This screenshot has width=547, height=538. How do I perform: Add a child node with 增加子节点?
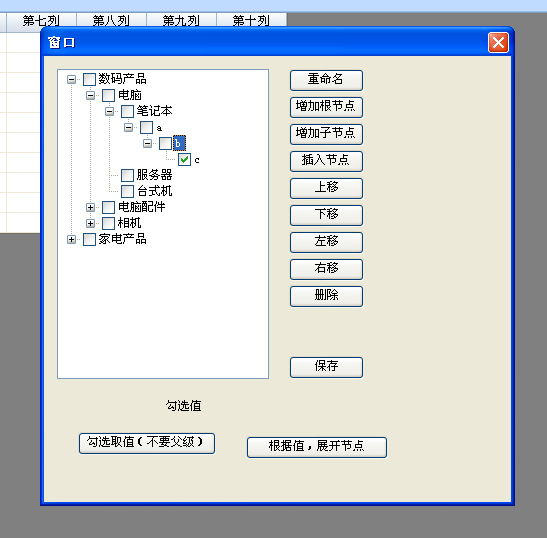coord(326,134)
